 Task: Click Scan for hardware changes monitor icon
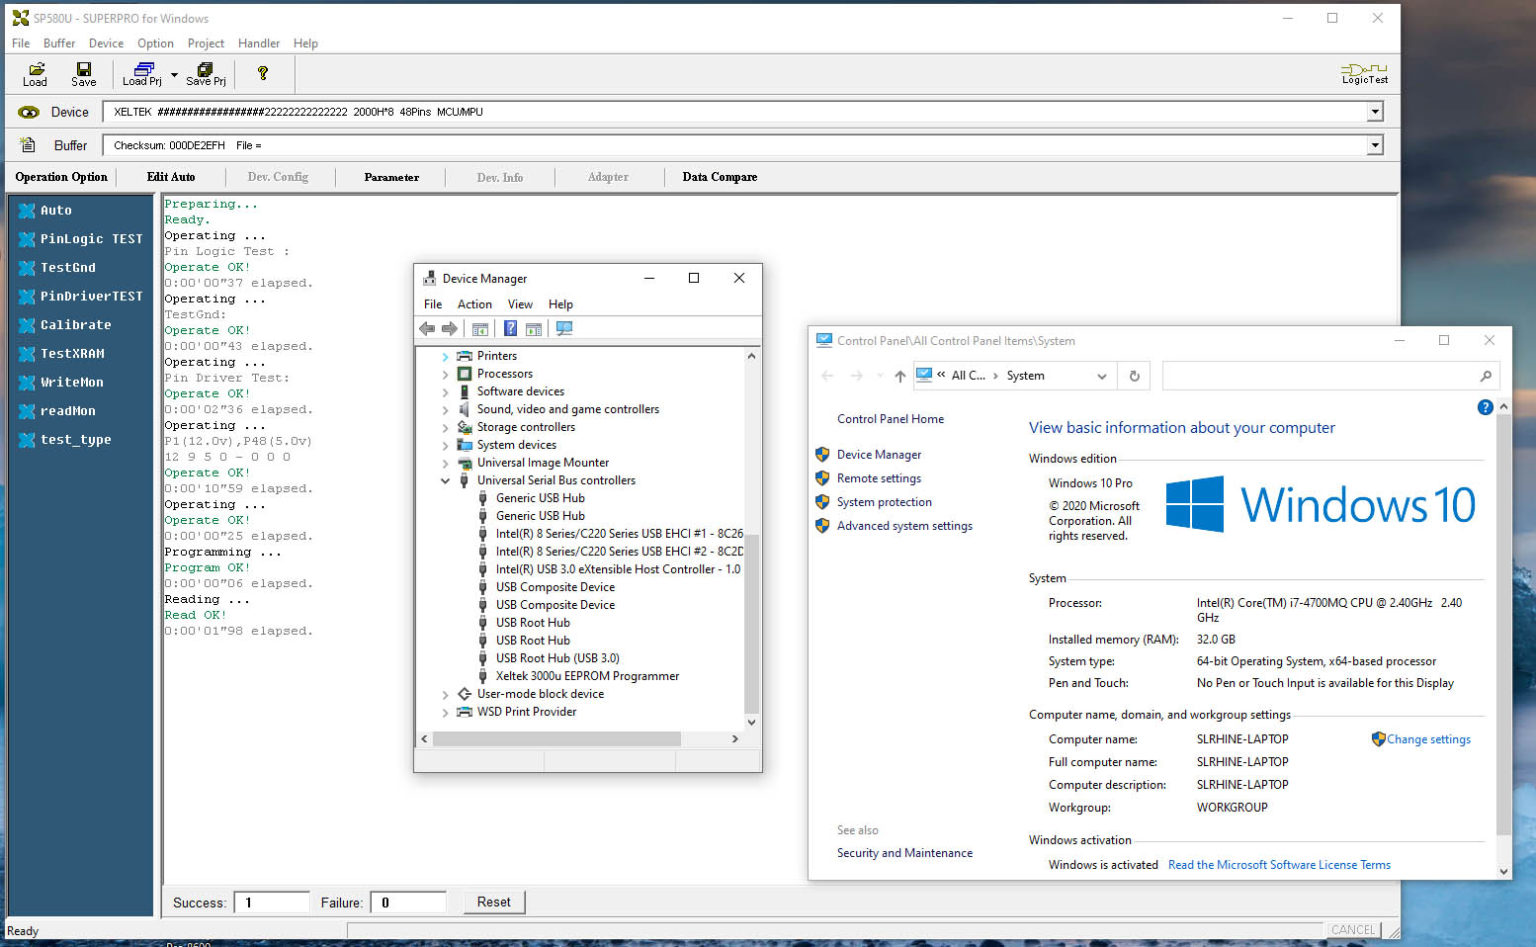[565, 328]
